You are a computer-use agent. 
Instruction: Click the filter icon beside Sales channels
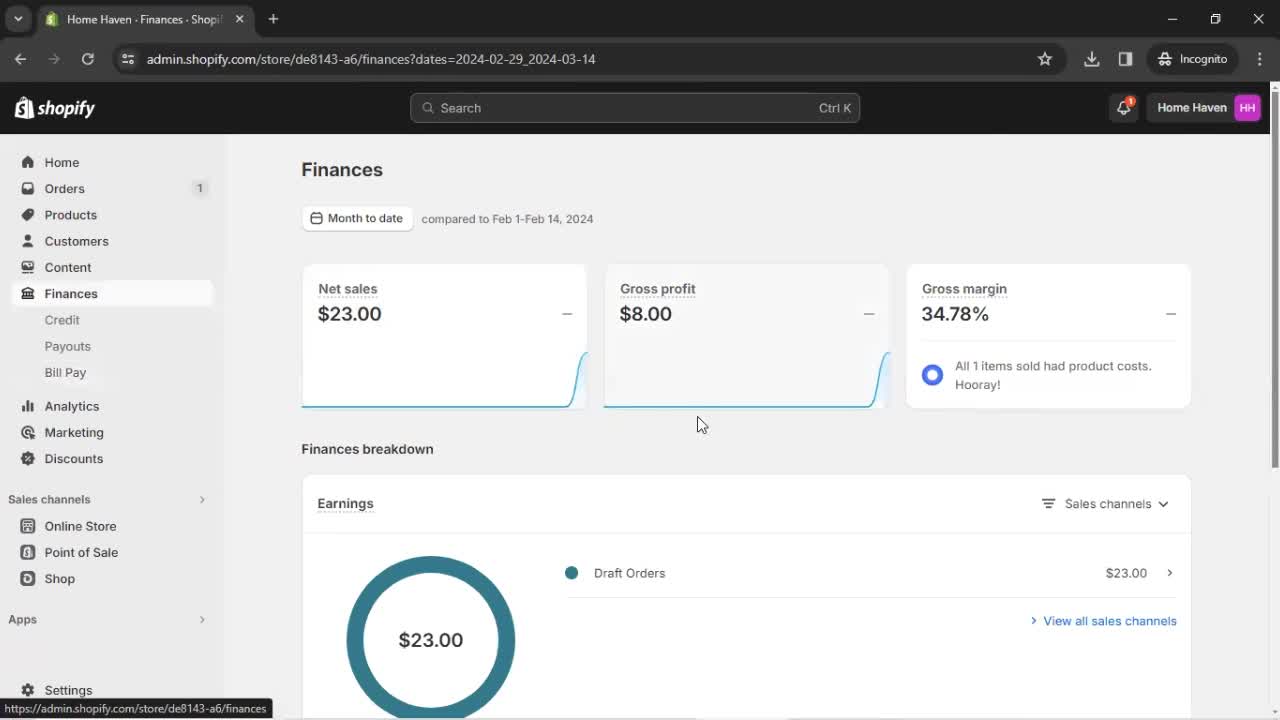pyautogui.click(x=1048, y=504)
